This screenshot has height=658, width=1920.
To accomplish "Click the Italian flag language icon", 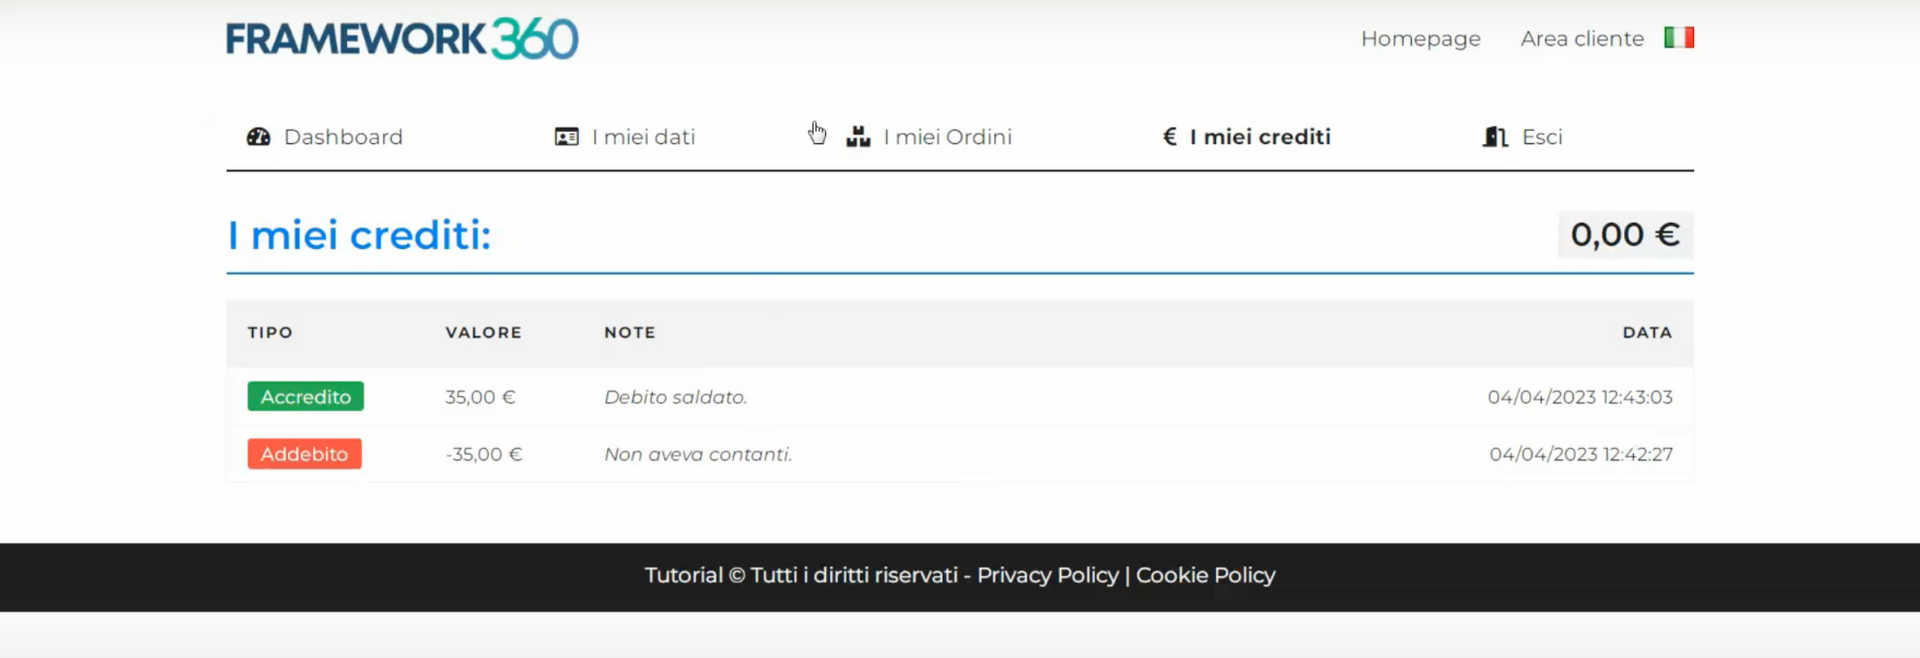I will click(x=1679, y=37).
